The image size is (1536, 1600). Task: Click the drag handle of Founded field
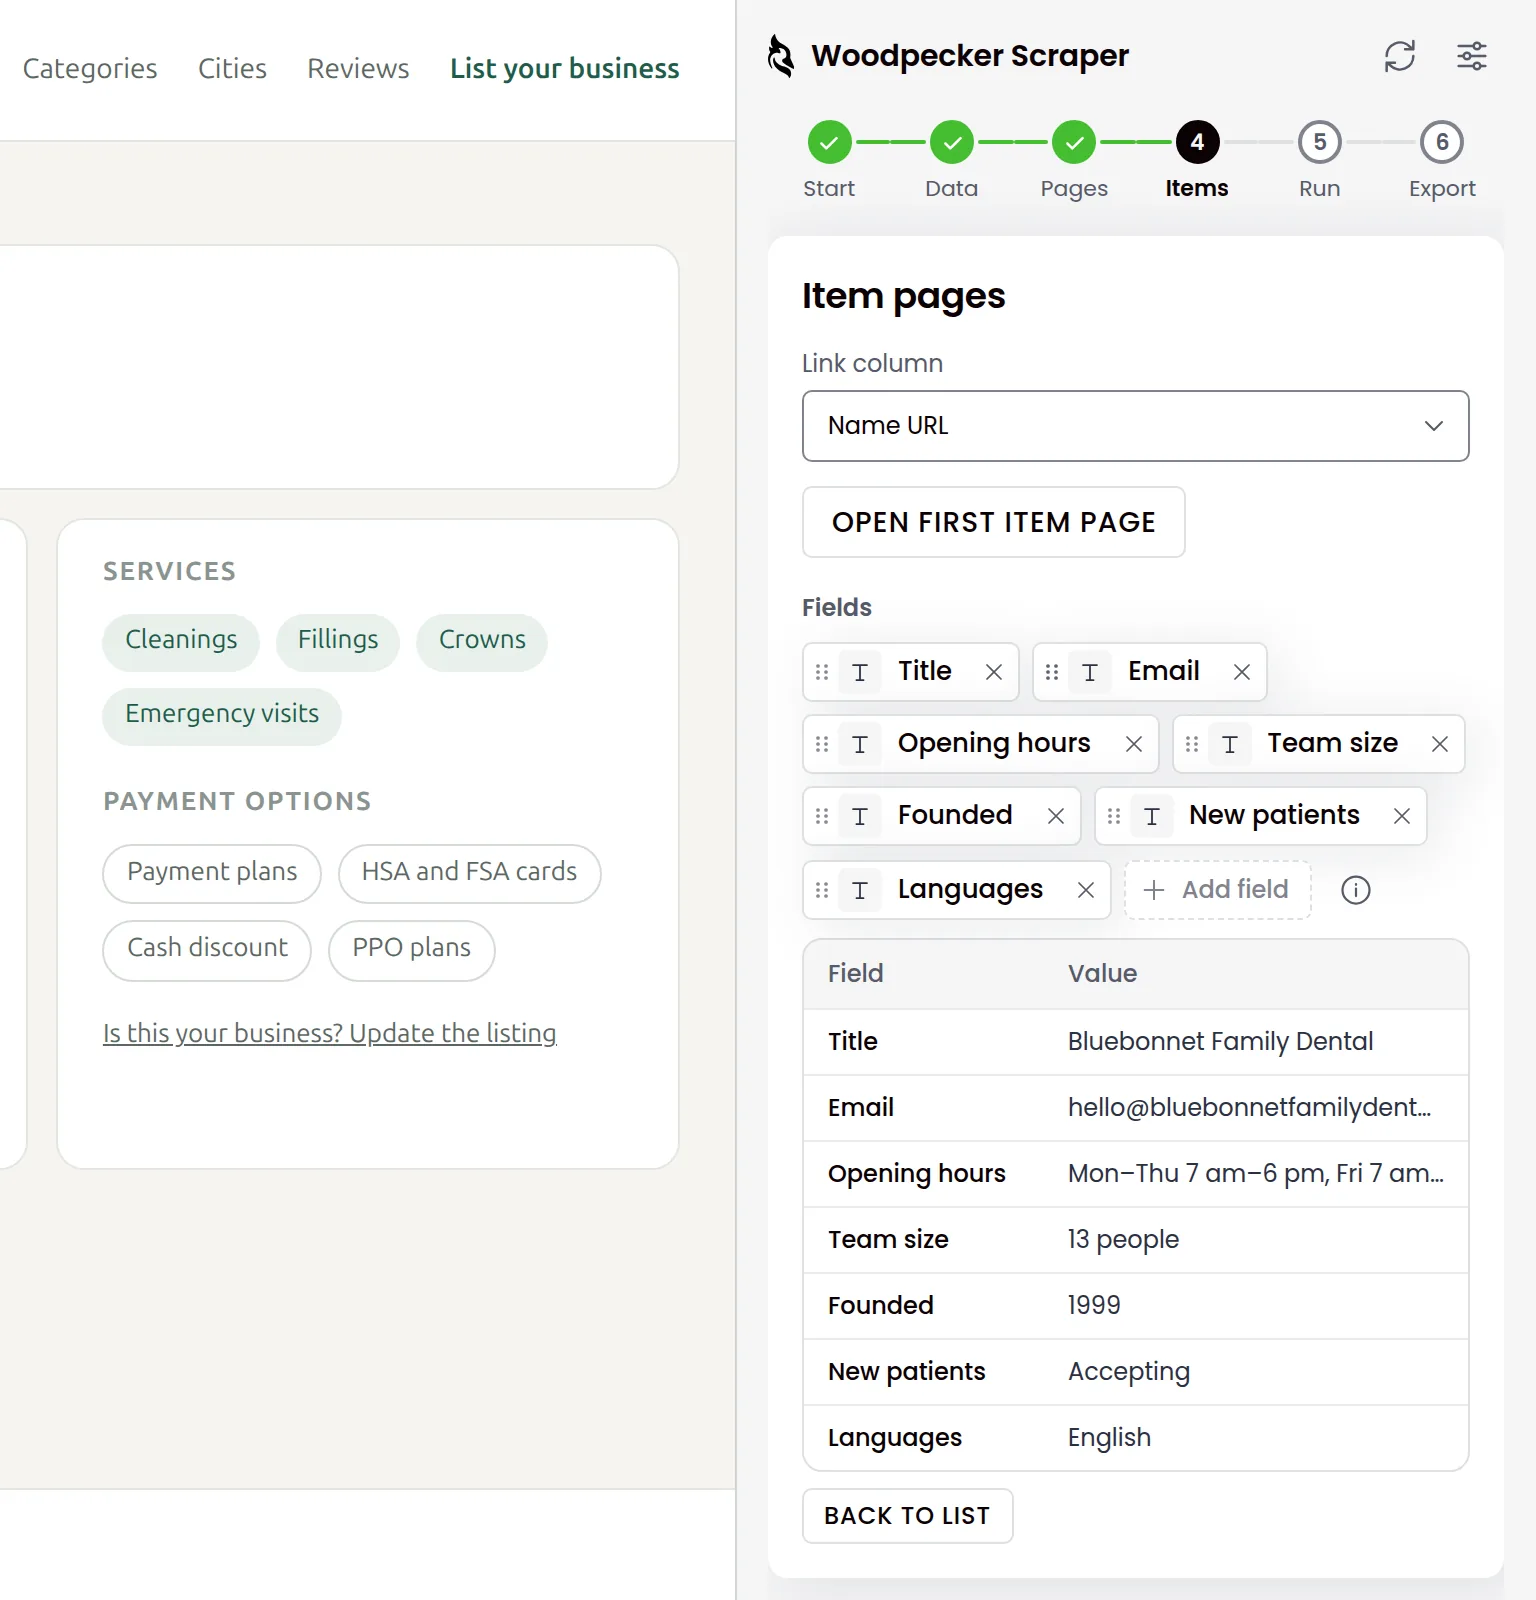click(822, 816)
